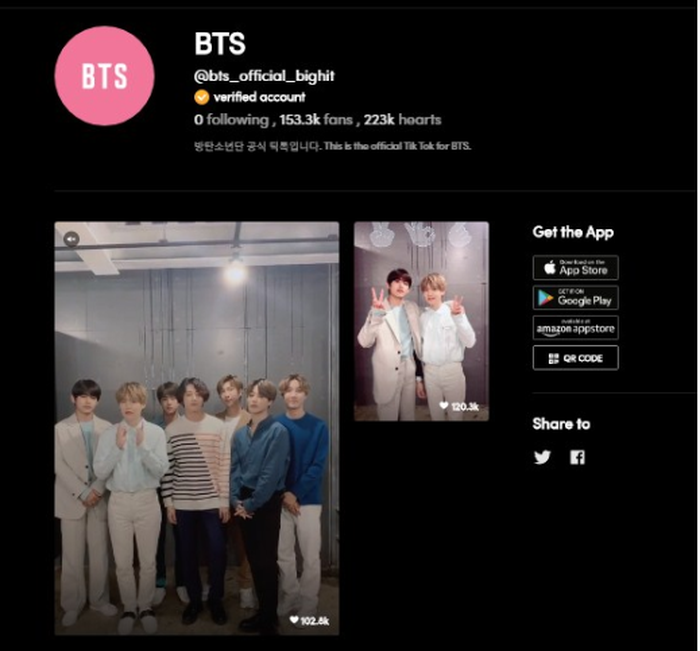Click the BTS profile name heading
Viewport: 700px width, 651px height.
[x=220, y=44]
